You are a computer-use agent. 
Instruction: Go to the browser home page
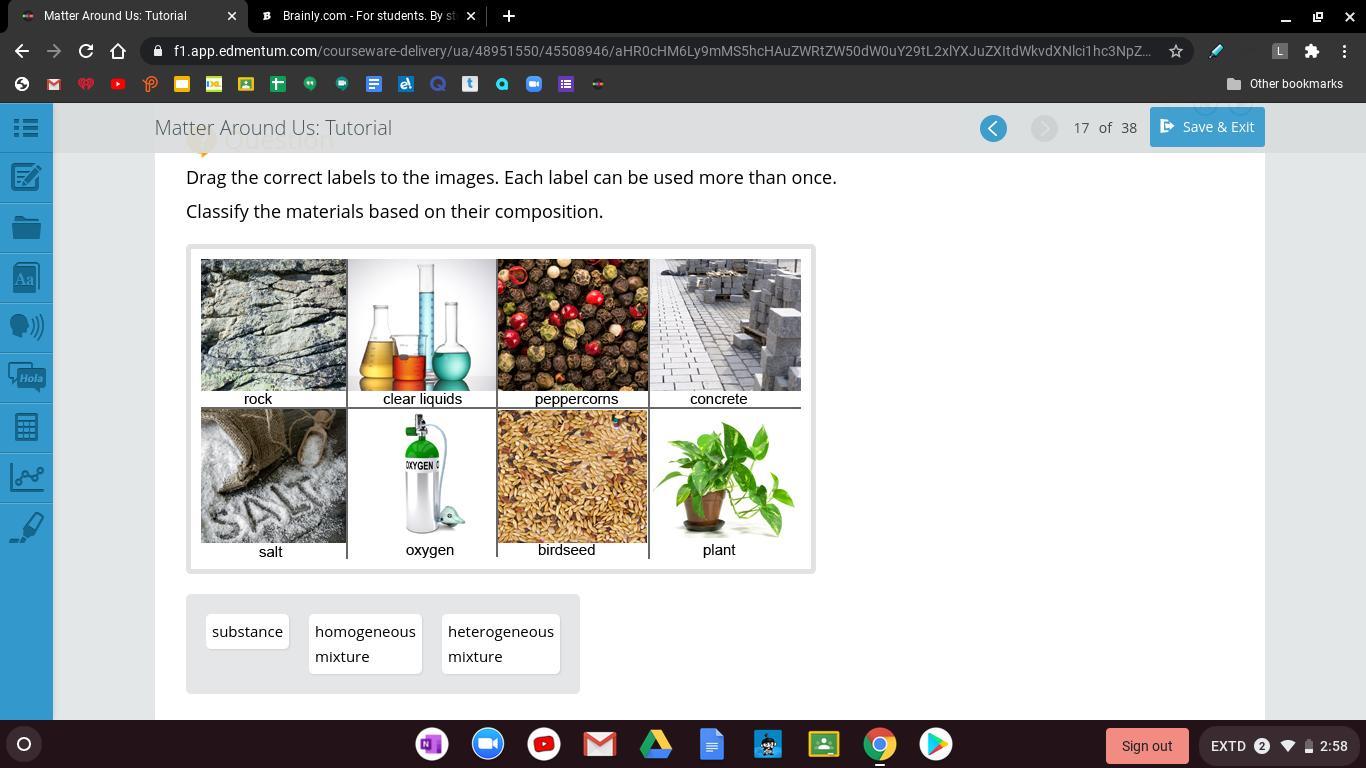point(118,51)
